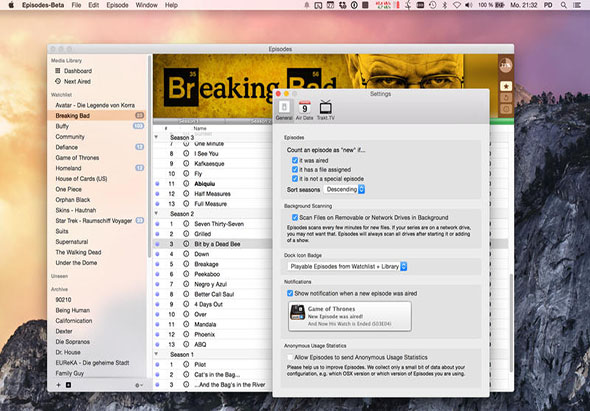Viewport: 590px width, 411px height.
Task: Open the Edit menu
Action: tap(94, 5)
